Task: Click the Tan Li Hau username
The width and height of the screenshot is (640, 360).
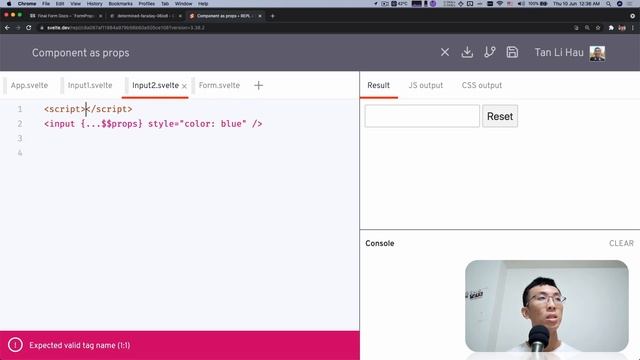Action: point(559,53)
